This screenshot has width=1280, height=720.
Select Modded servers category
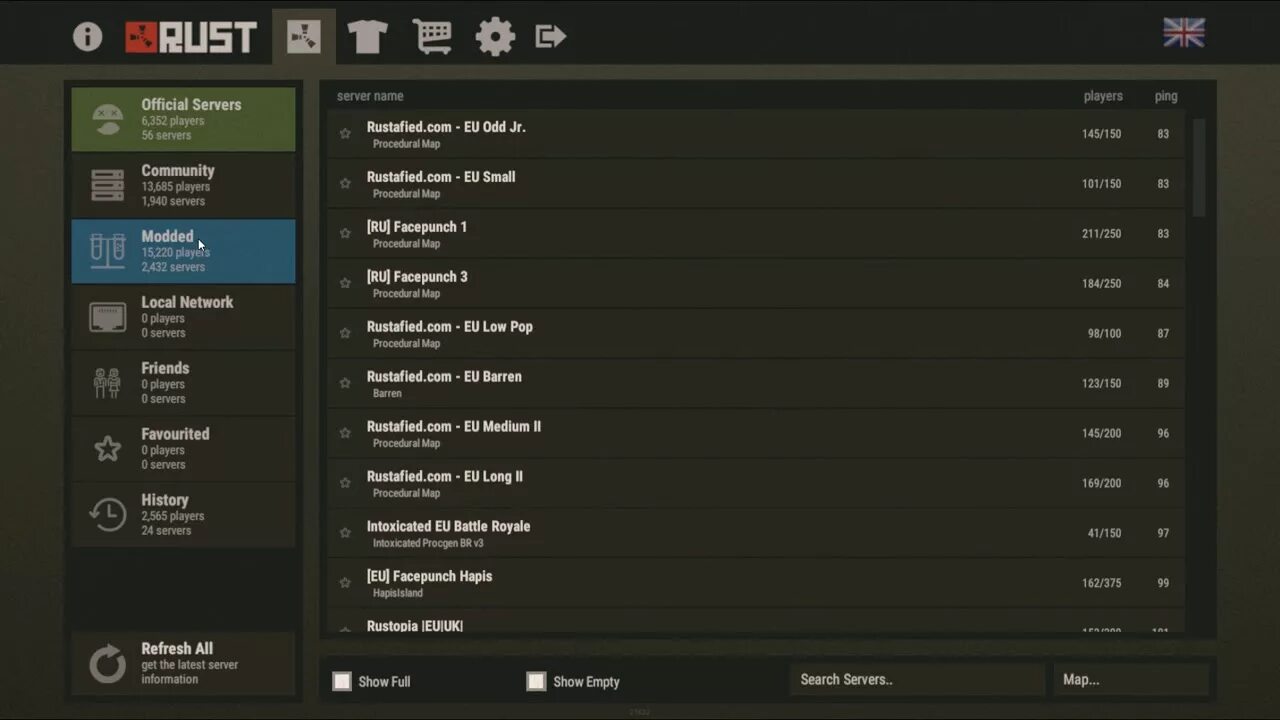[183, 251]
